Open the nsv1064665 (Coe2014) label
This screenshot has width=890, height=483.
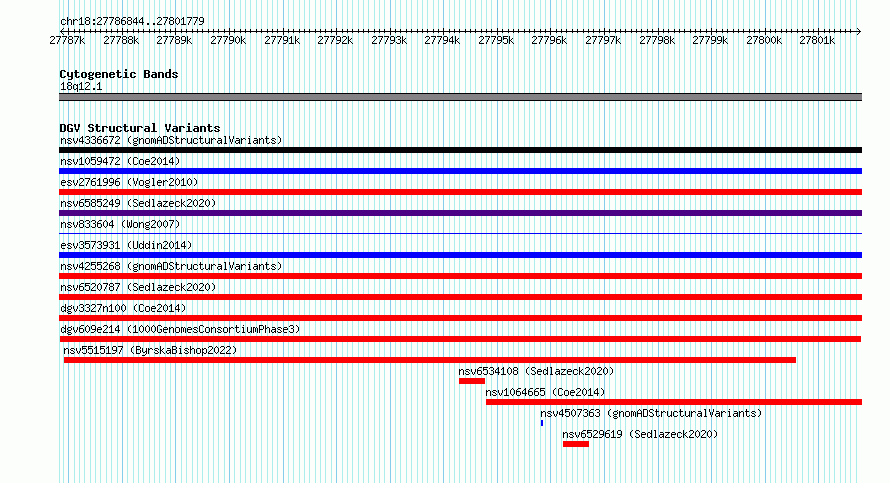[545, 393]
